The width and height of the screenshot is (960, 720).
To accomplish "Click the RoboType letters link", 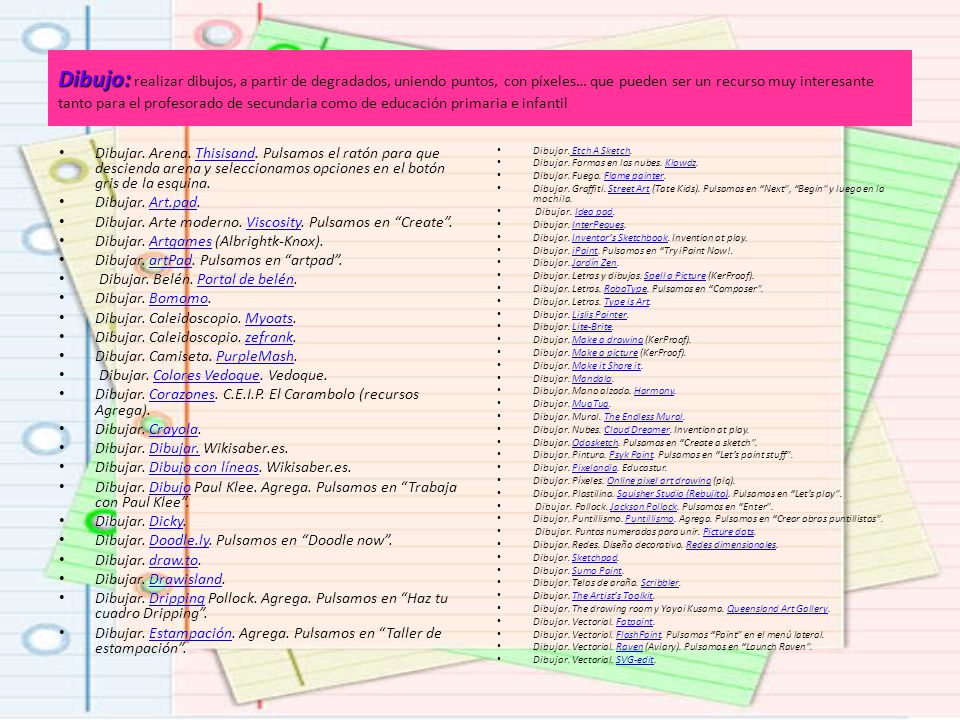I will (625, 288).
